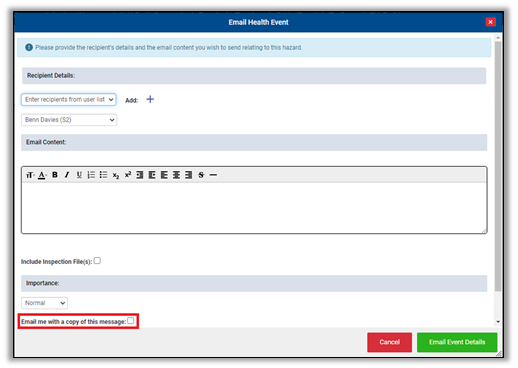
Task: Open the font size tool in editor toolbar
Action: pyautogui.click(x=30, y=175)
